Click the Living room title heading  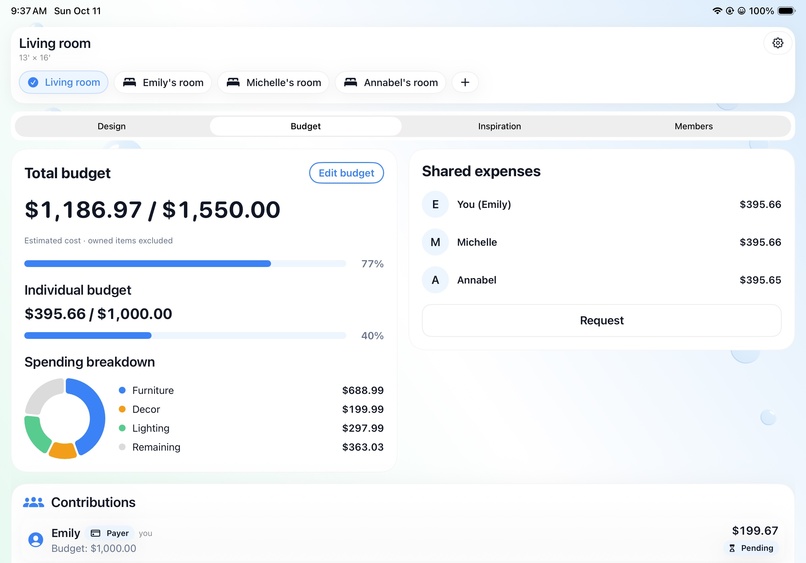[55, 44]
